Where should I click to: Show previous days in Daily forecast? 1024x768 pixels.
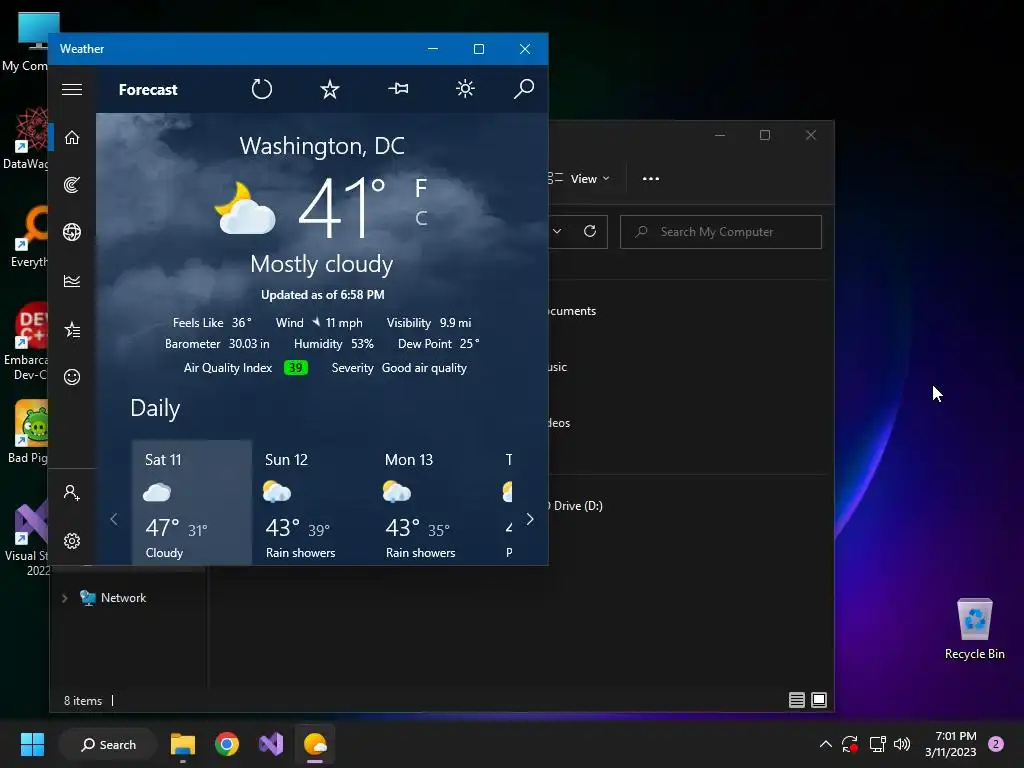(114, 519)
